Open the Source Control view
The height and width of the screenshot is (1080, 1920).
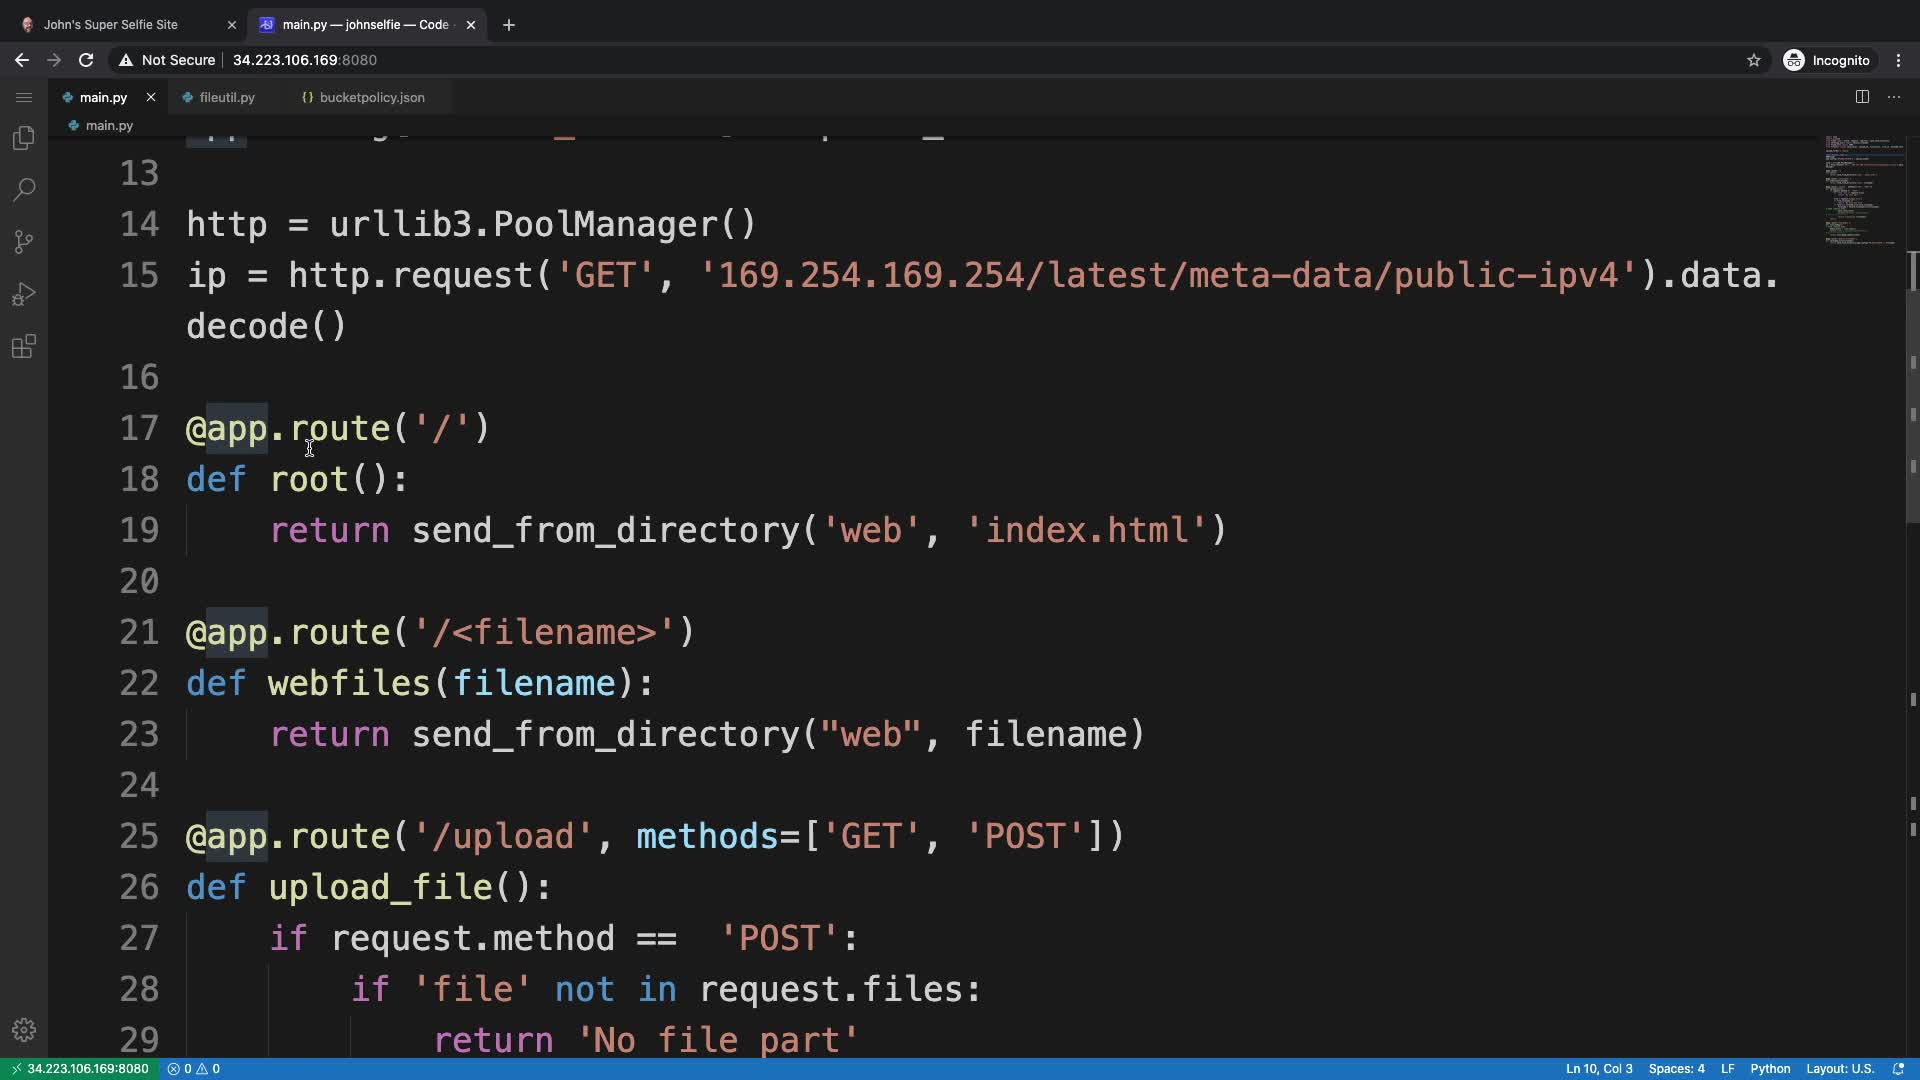point(24,242)
